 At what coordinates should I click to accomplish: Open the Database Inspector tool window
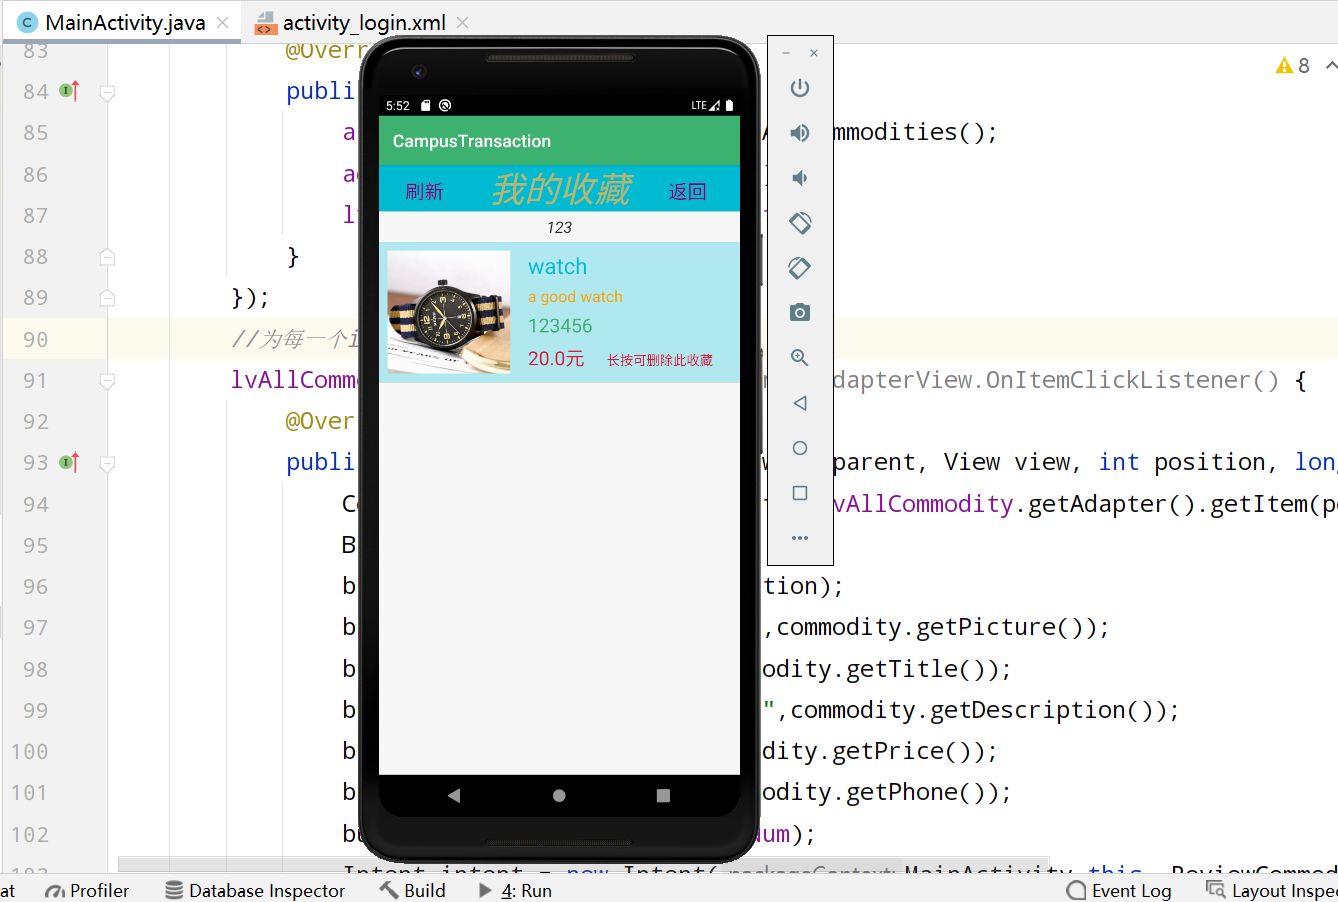[255, 890]
